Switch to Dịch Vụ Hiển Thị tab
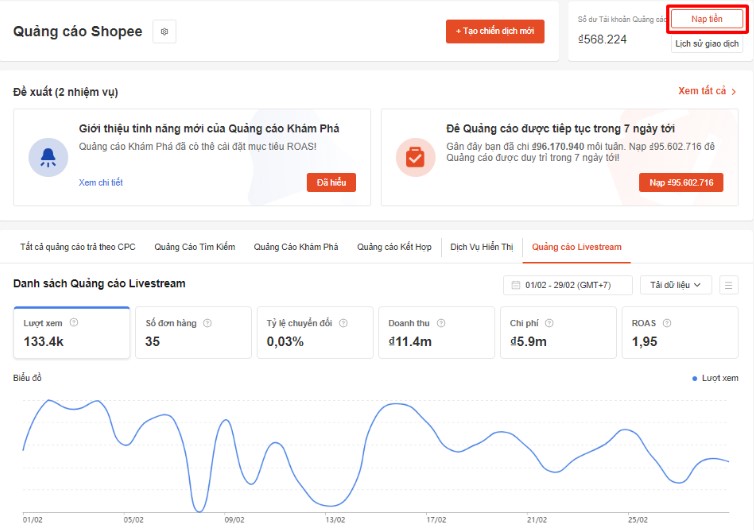The width and height of the screenshot is (754, 530). [x=482, y=247]
